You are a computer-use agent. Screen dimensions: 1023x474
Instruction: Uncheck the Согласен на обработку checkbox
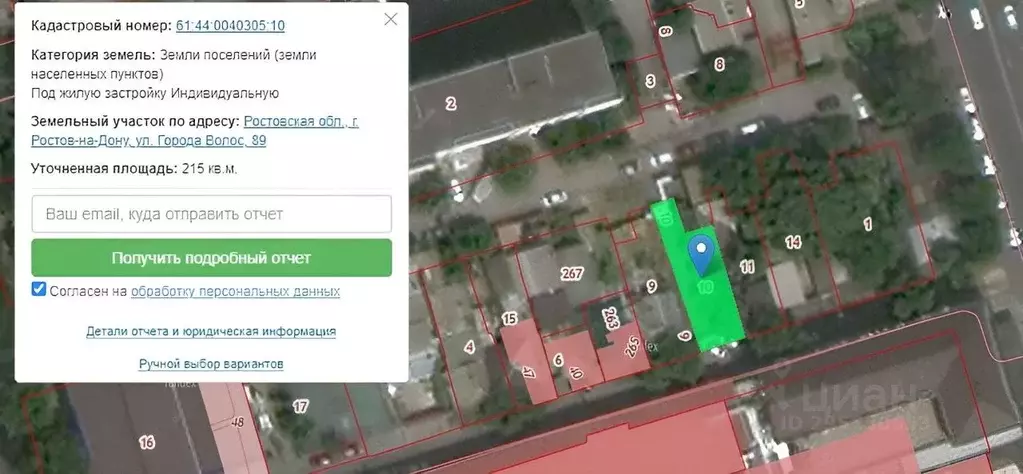(x=38, y=289)
